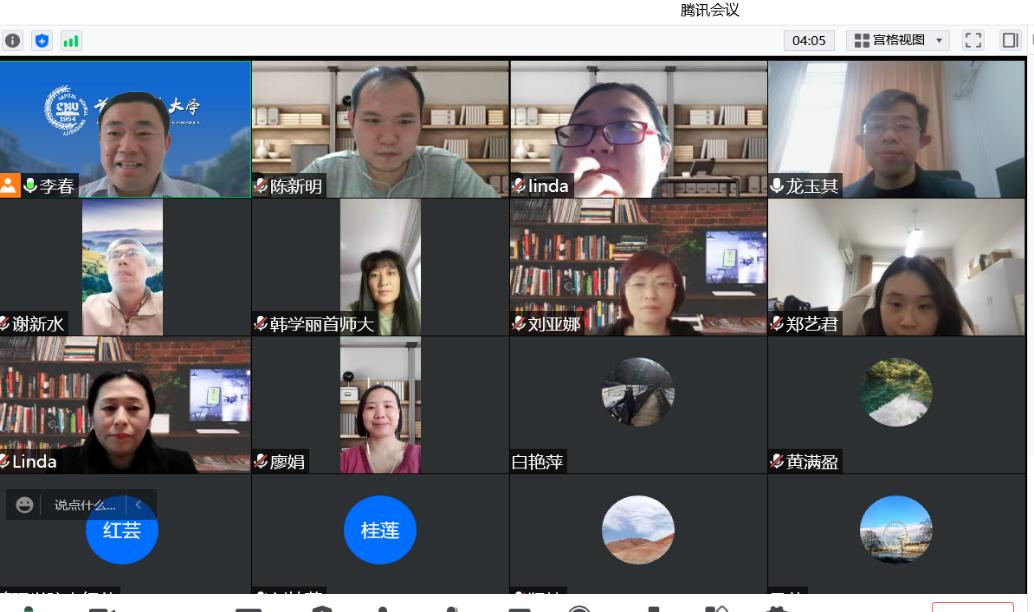The width and height of the screenshot is (1034, 612).
Task: Toggle the muted mic icon for 郑艺君
Action: point(777,324)
